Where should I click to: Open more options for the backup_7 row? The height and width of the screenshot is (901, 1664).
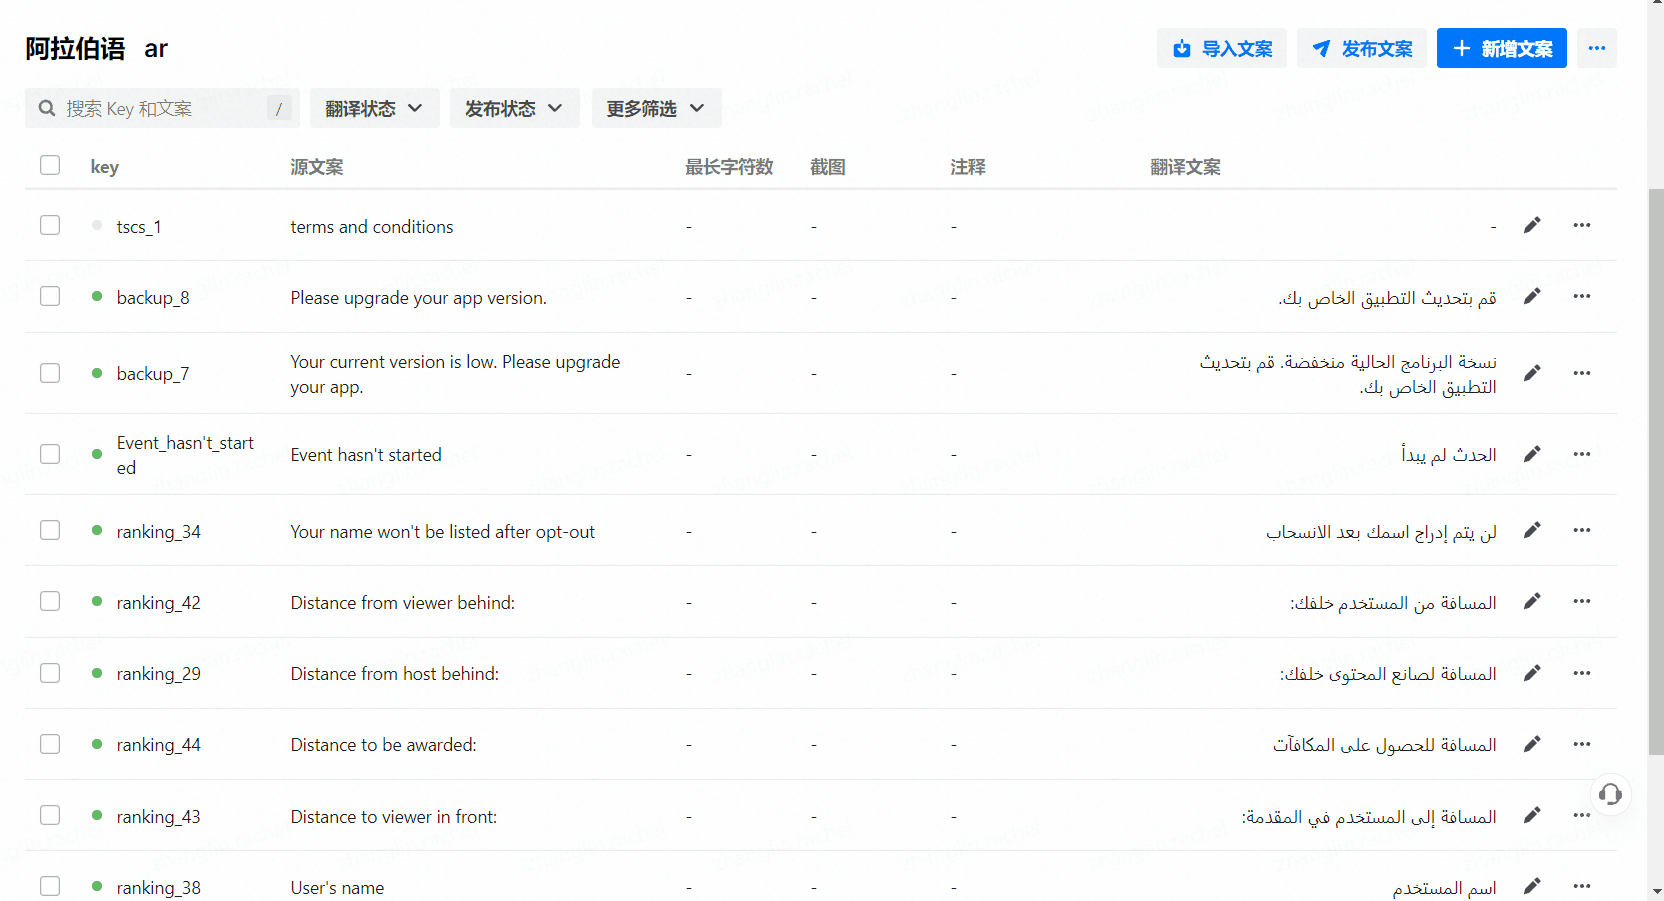point(1581,373)
